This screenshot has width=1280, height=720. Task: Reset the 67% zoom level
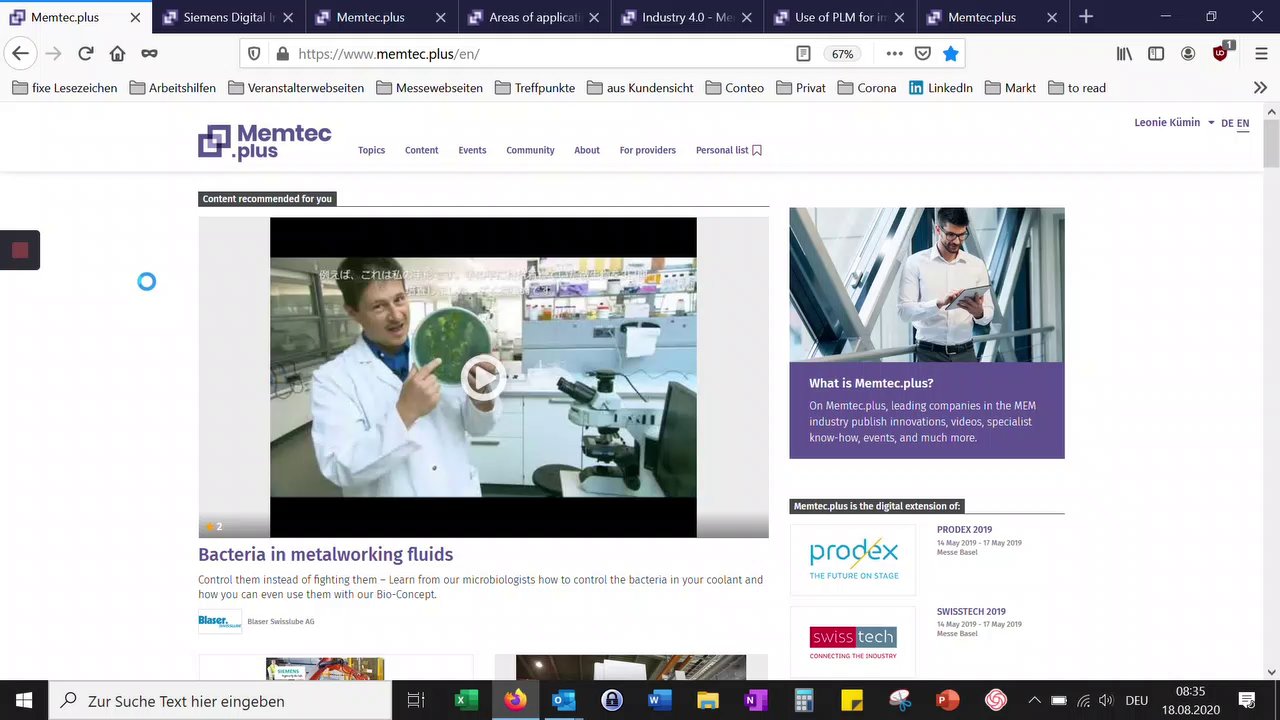843,54
